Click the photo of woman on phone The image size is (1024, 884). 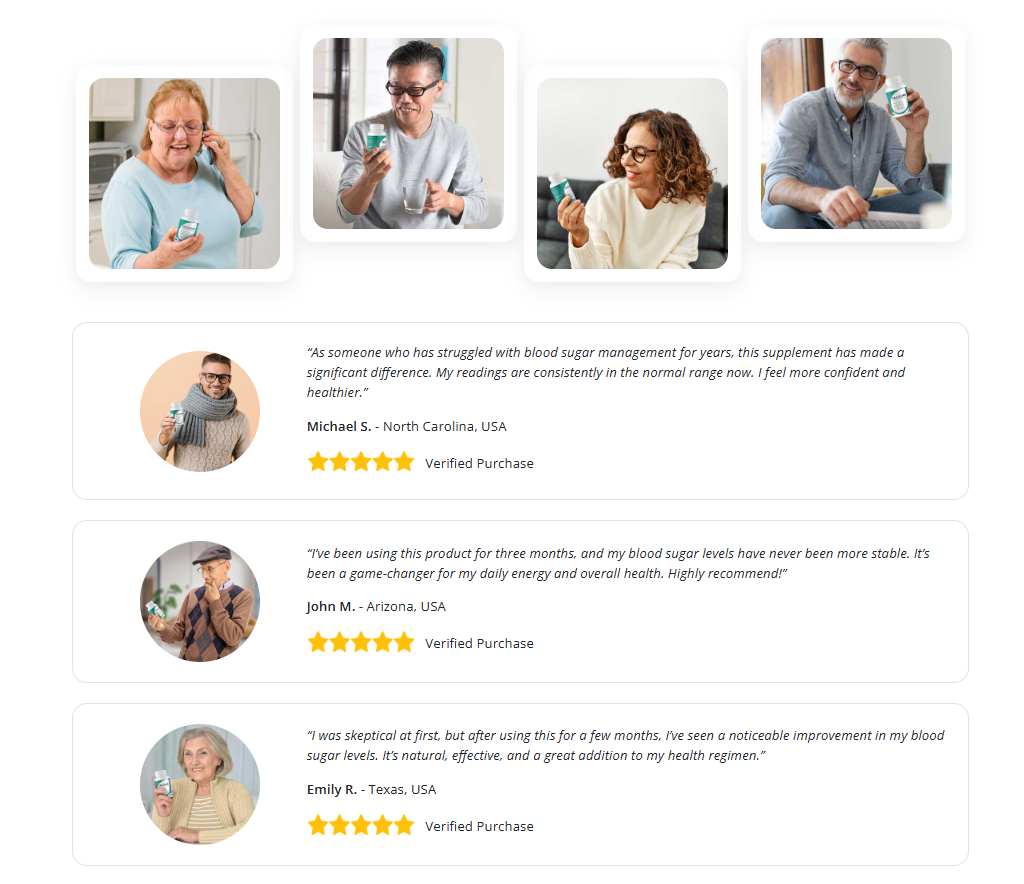tap(184, 173)
